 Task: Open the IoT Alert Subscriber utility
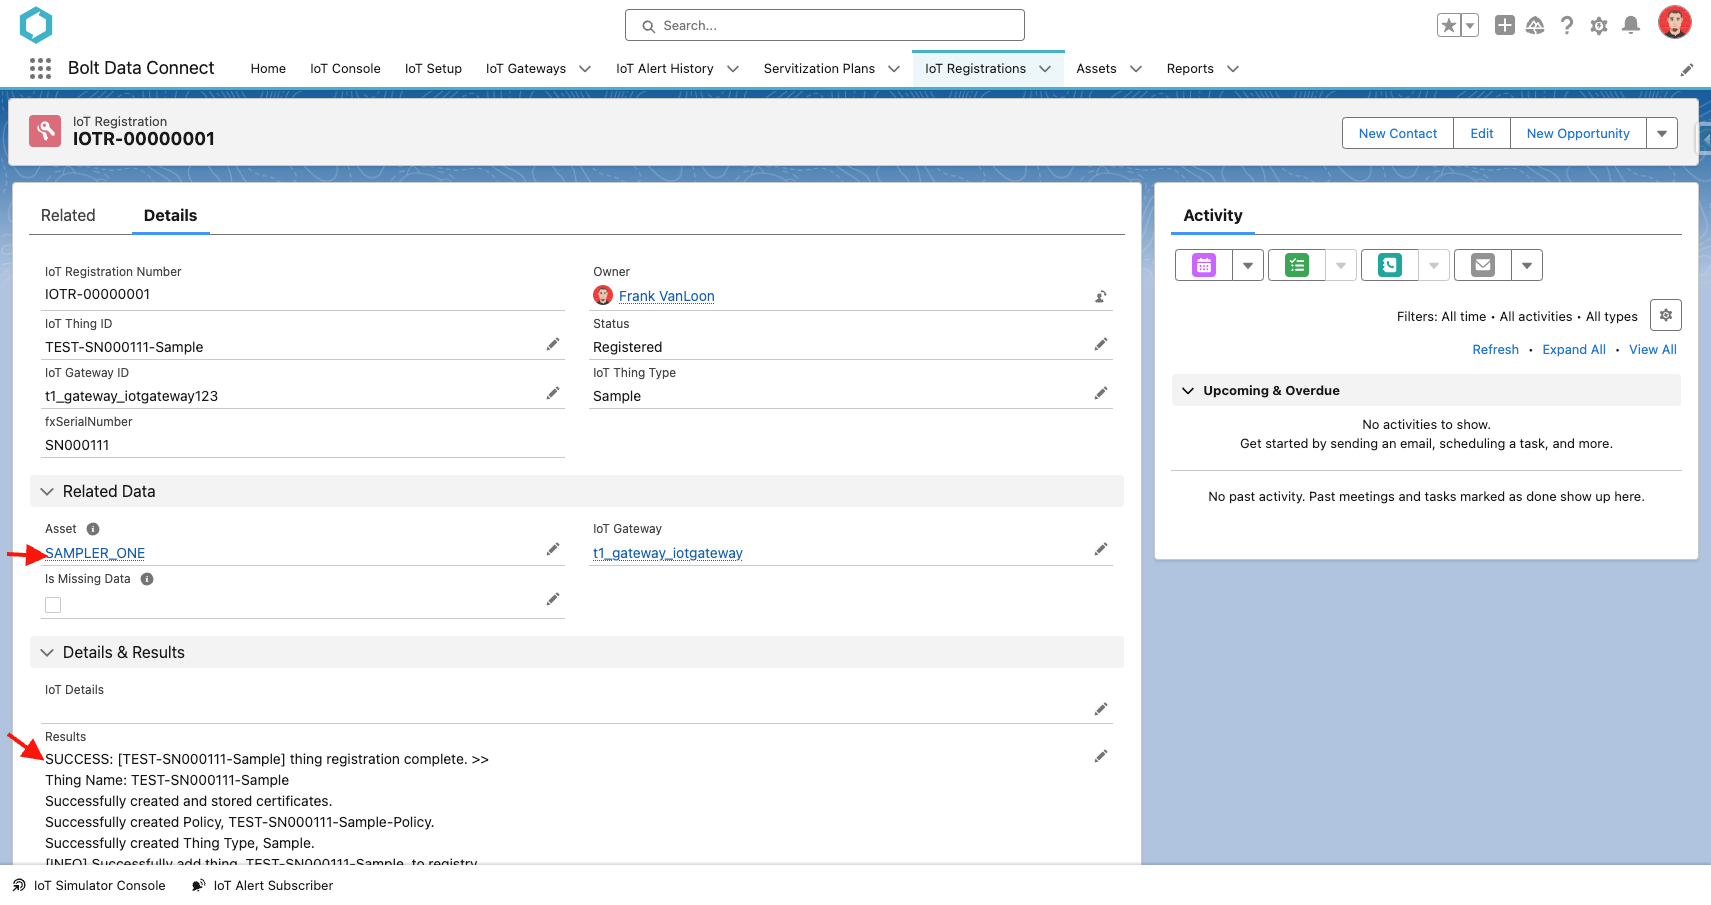(262, 885)
